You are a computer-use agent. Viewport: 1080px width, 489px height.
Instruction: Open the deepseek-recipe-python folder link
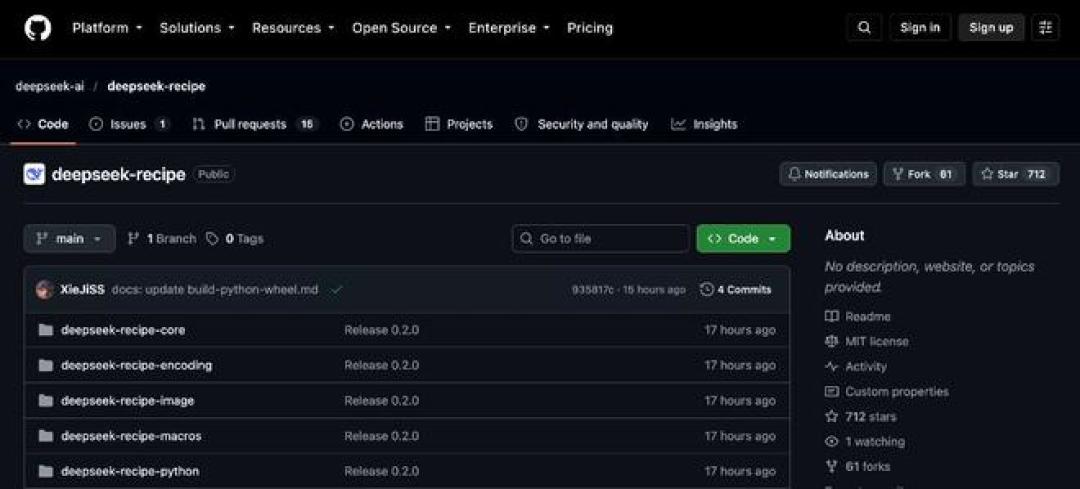click(130, 472)
